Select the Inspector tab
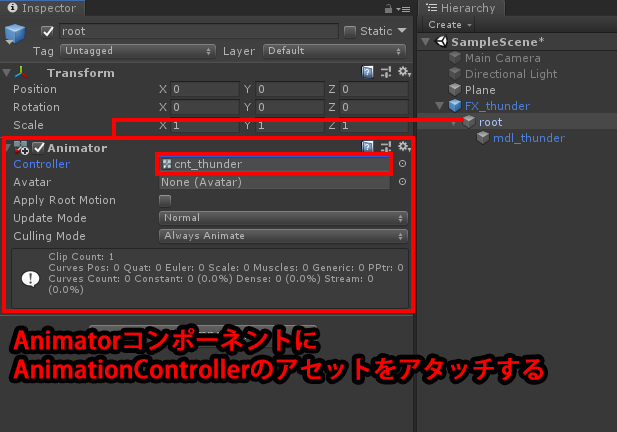 pyautogui.click(x=42, y=8)
